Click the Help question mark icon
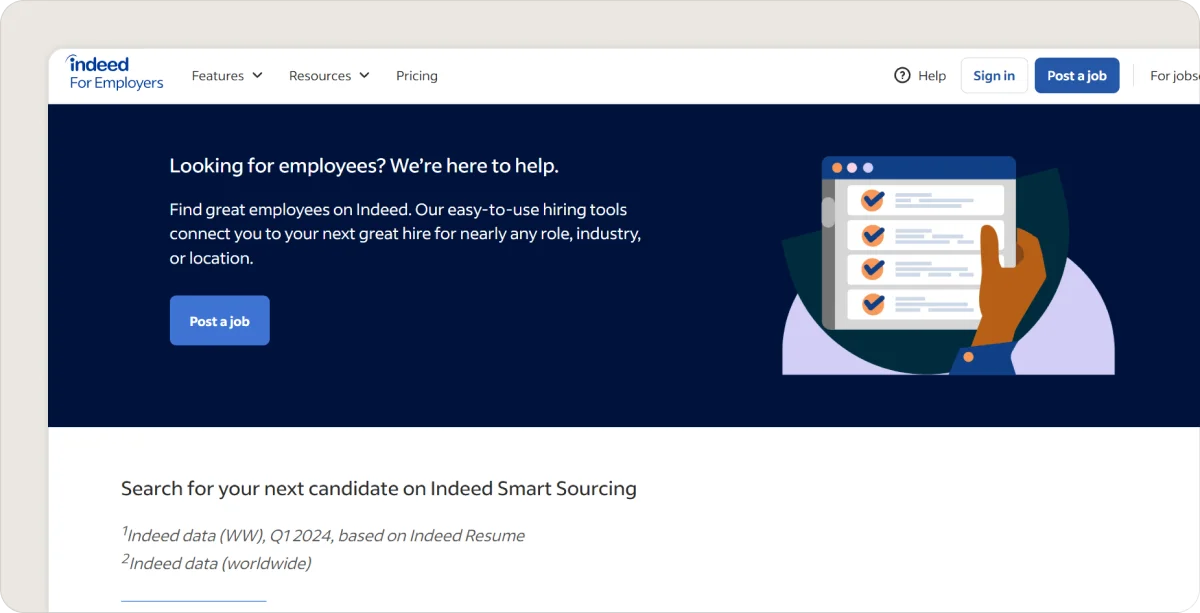This screenshot has width=1200, height=613. pos(901,75)
